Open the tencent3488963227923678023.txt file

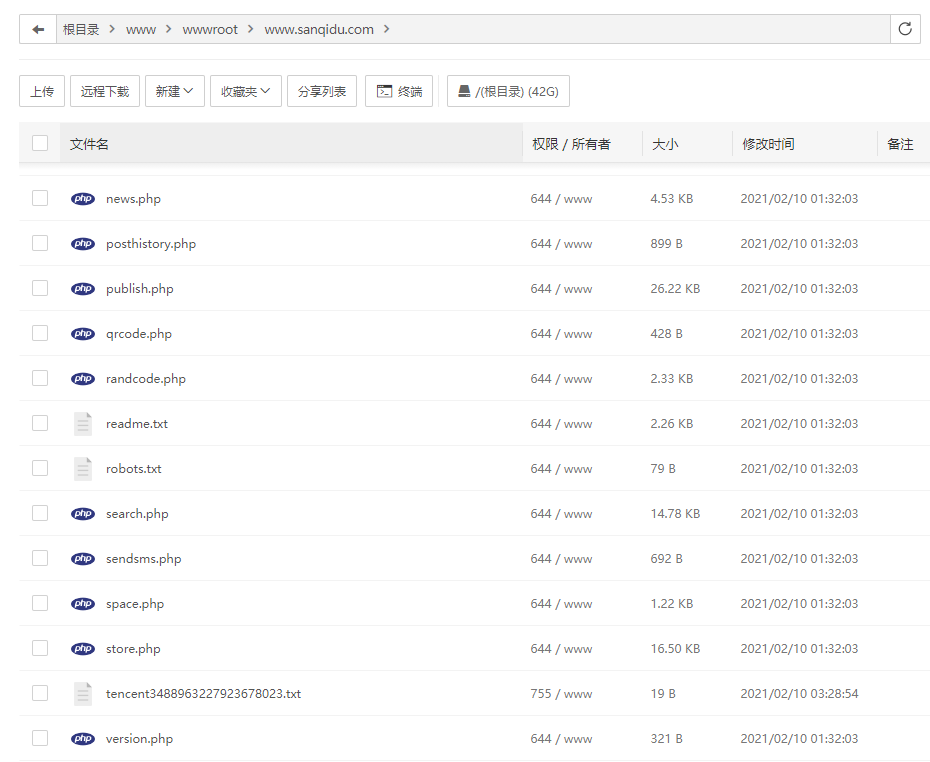pos(203,693)
